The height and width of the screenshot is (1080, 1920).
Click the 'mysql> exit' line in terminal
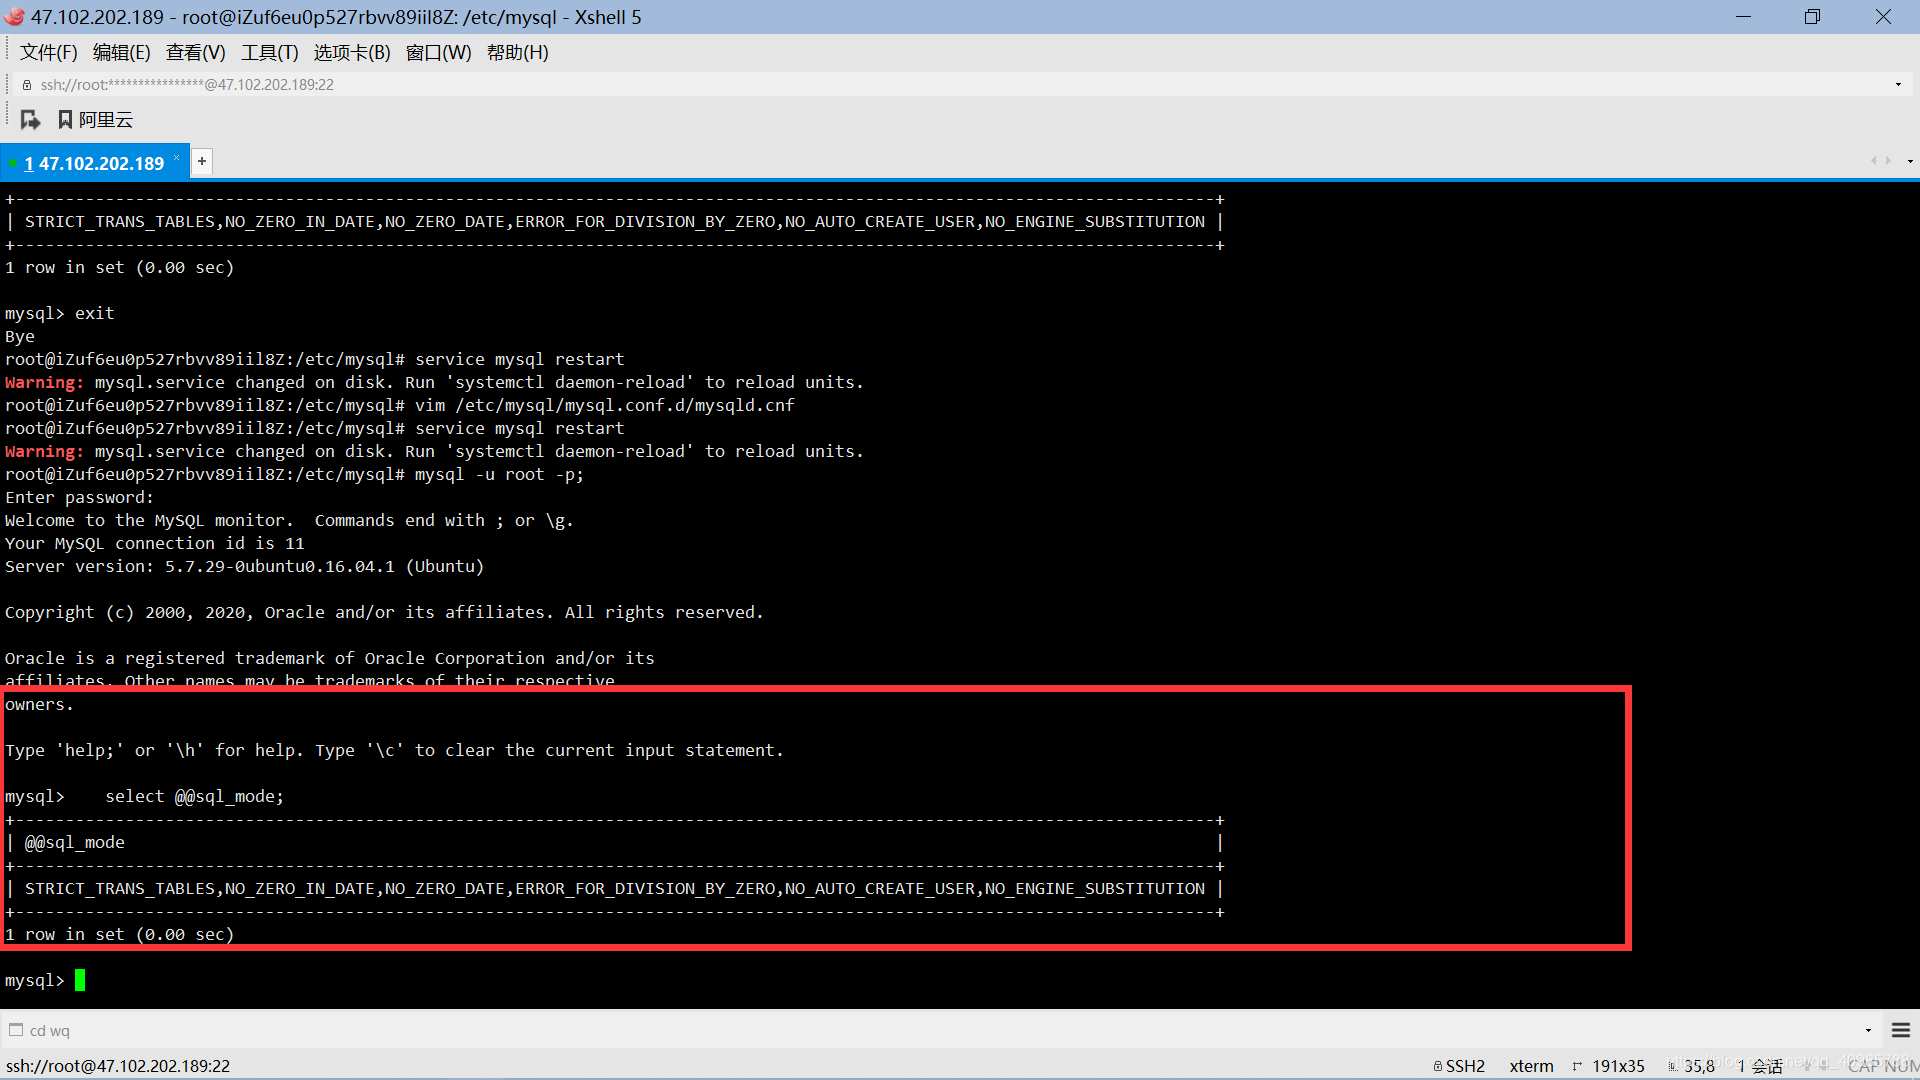60,313
